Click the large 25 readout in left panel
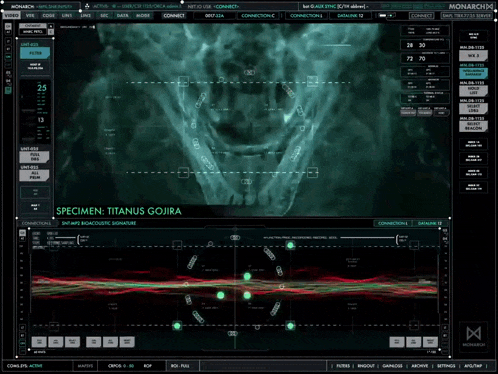 (42, 88)
